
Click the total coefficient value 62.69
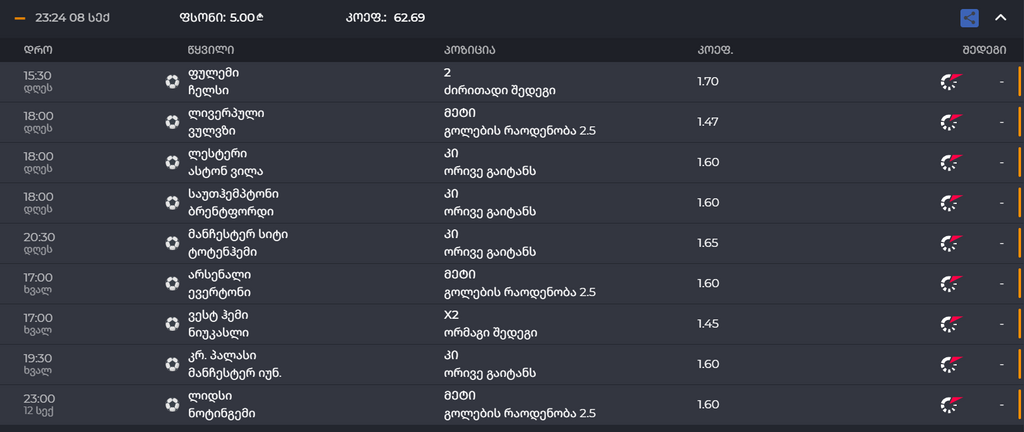409,17
